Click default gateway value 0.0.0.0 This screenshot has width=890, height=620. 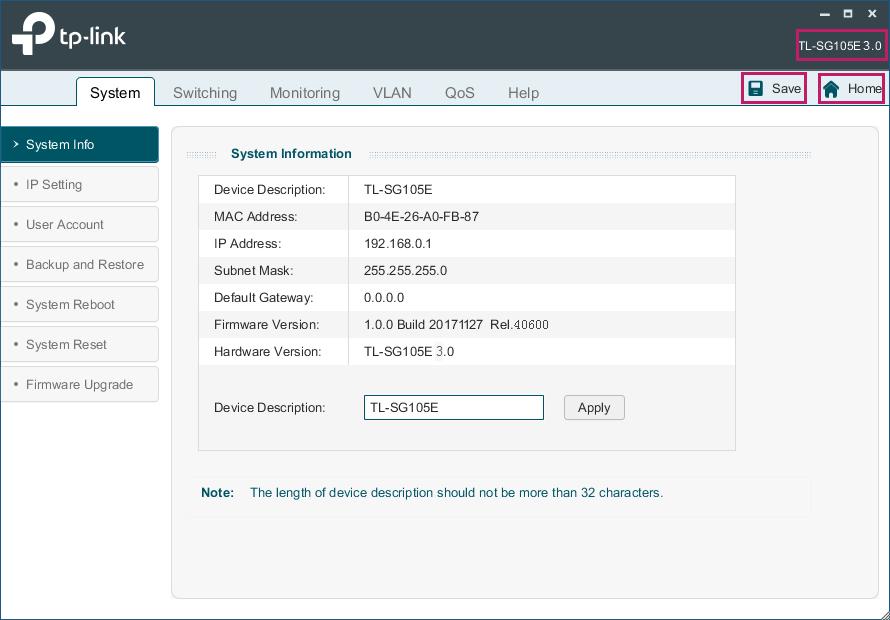point(384,298)
